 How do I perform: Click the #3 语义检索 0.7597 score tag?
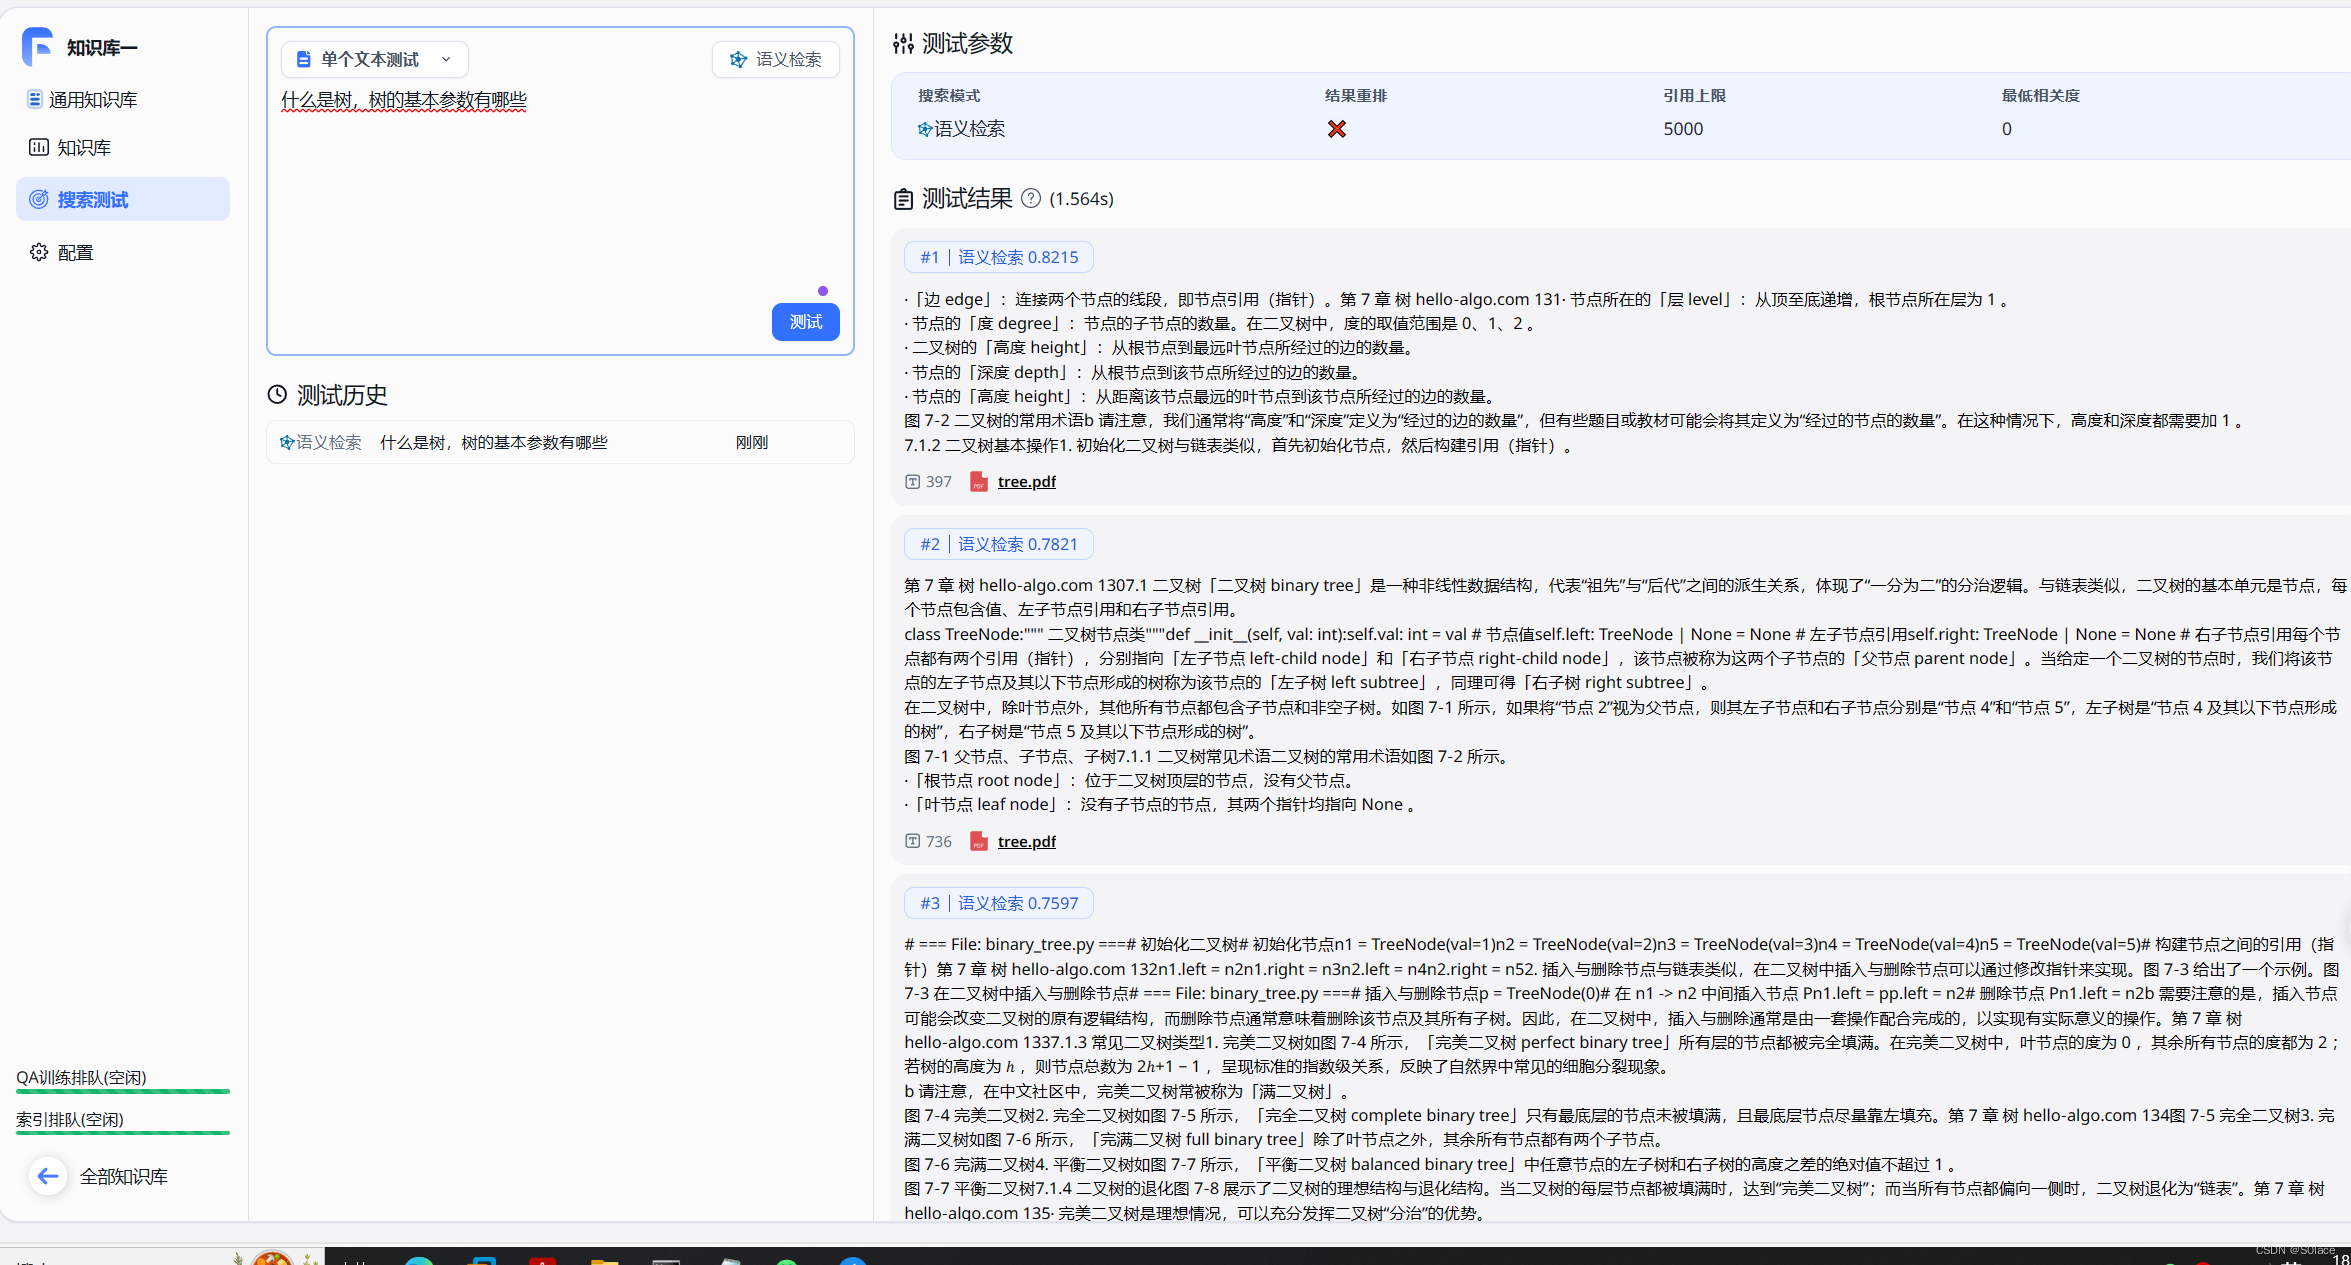pyautogui.click(x=999, y=903)
